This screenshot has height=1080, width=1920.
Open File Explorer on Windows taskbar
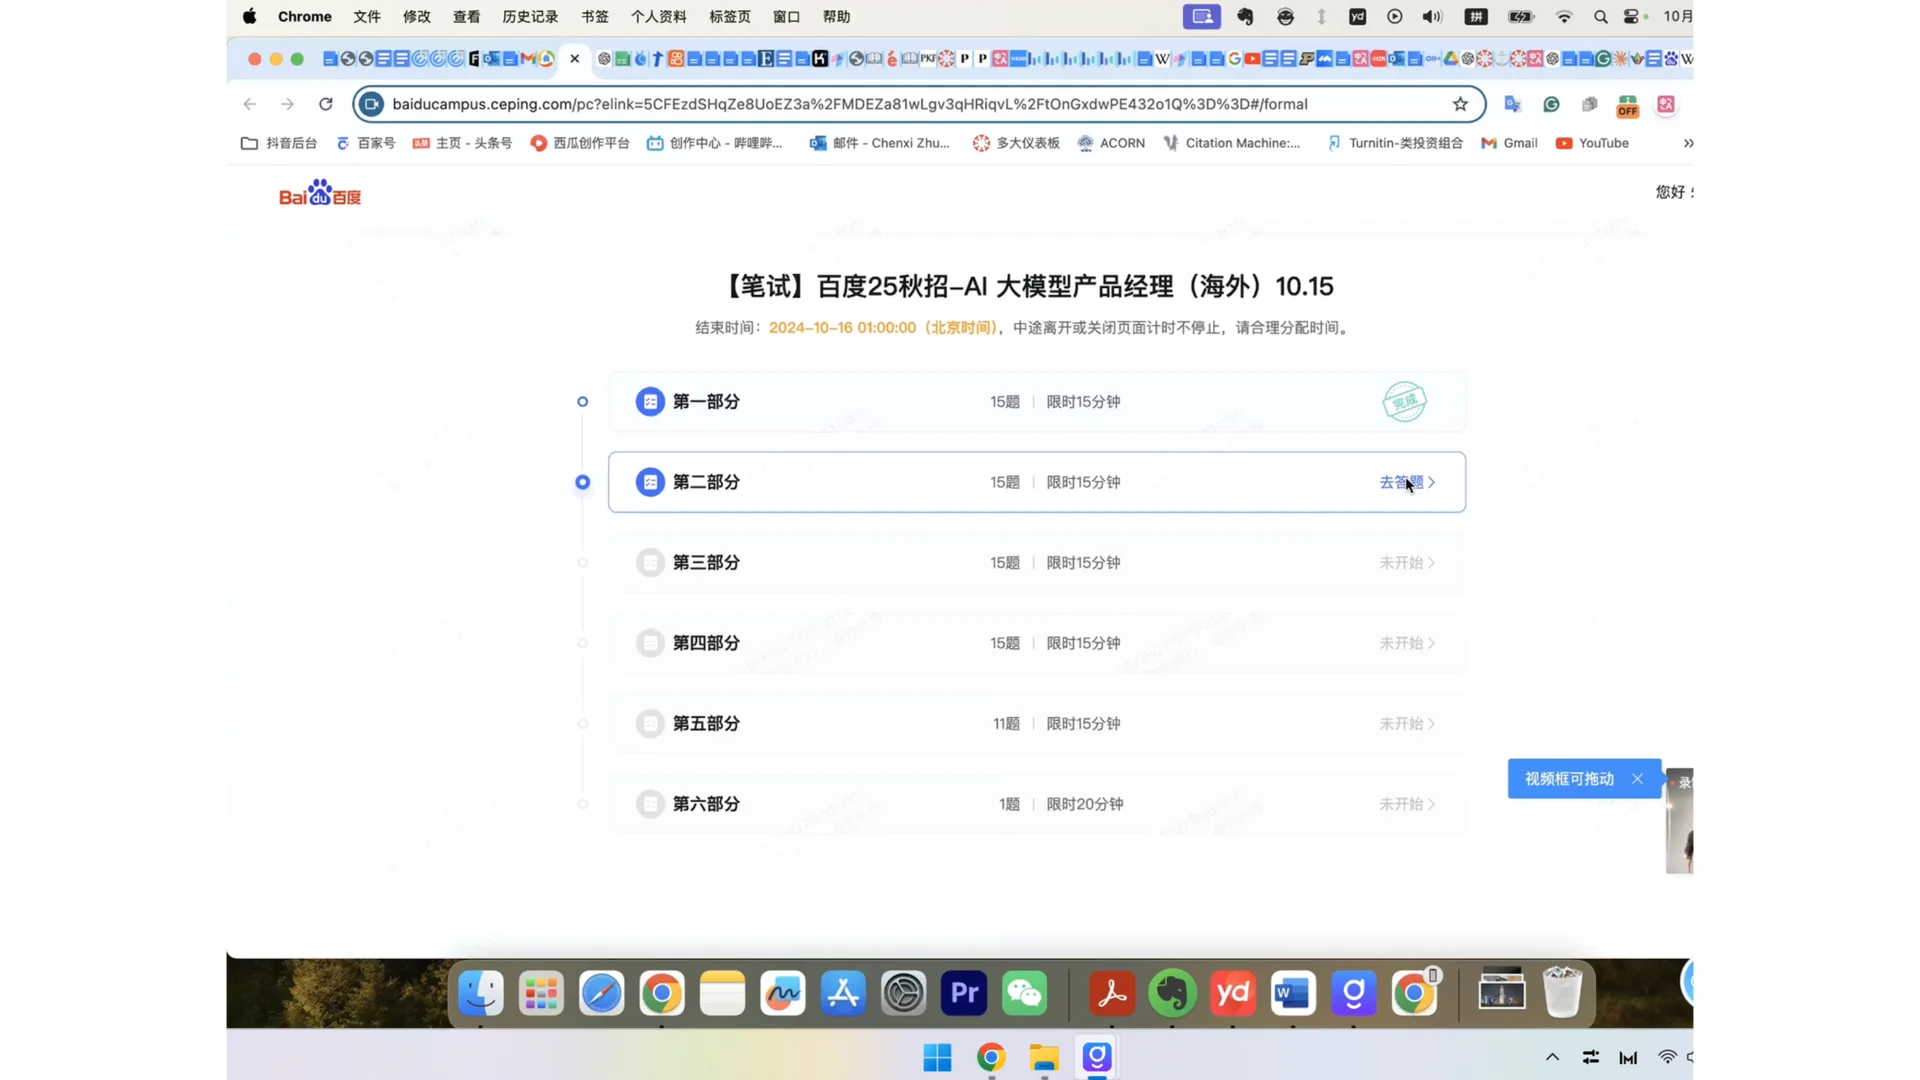coord(1044,1057)
